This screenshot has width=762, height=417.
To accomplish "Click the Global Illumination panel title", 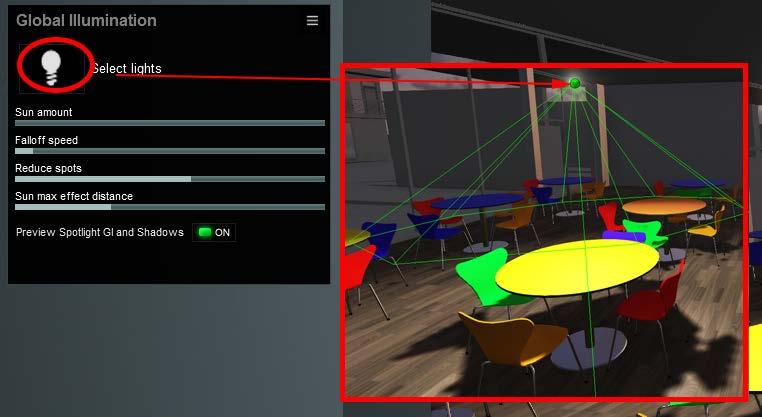I will (x=87, y=20).
